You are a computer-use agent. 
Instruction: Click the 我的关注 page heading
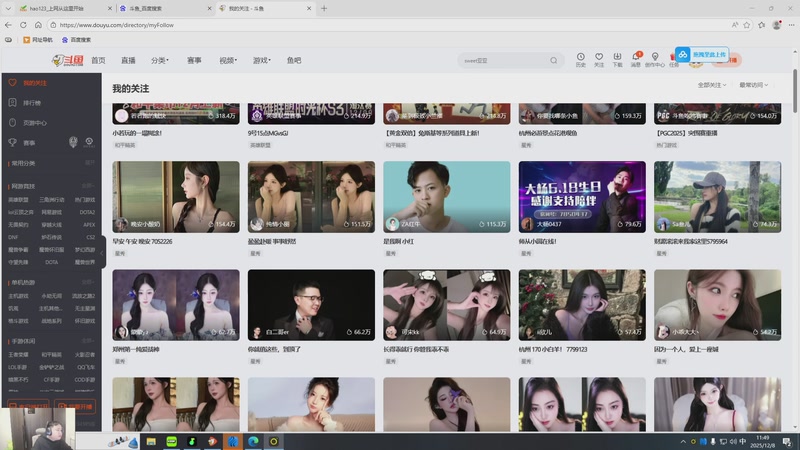click(131, 89)
